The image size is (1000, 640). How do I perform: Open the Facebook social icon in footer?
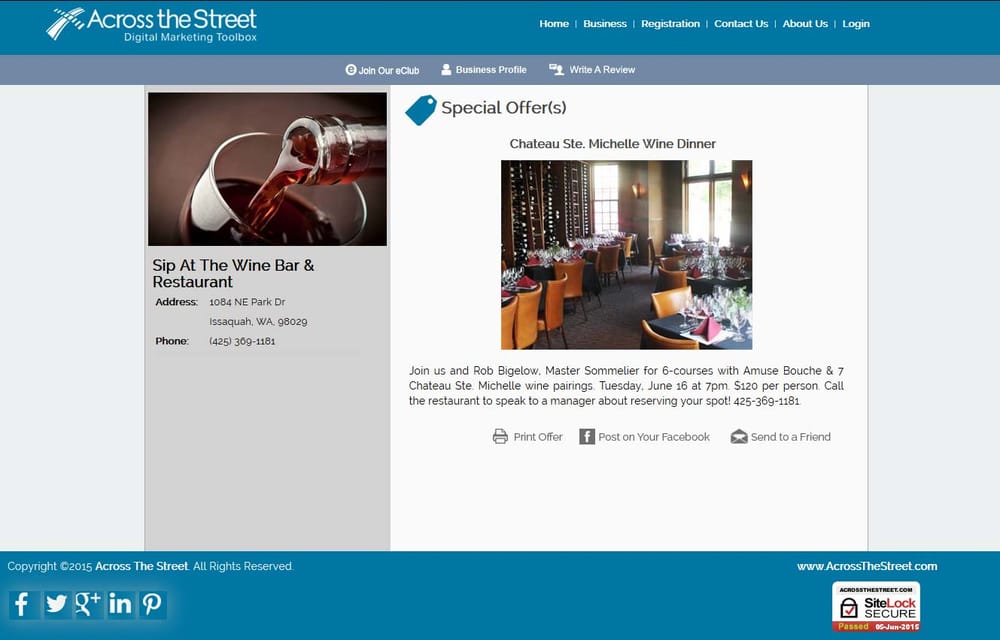tap(24, 604)
